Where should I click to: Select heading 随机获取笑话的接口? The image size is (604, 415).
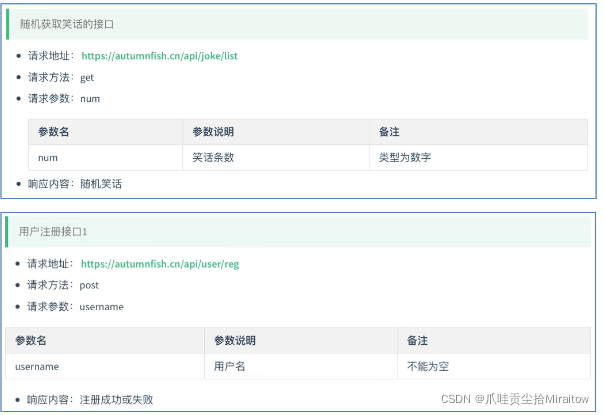pos(67,24)
